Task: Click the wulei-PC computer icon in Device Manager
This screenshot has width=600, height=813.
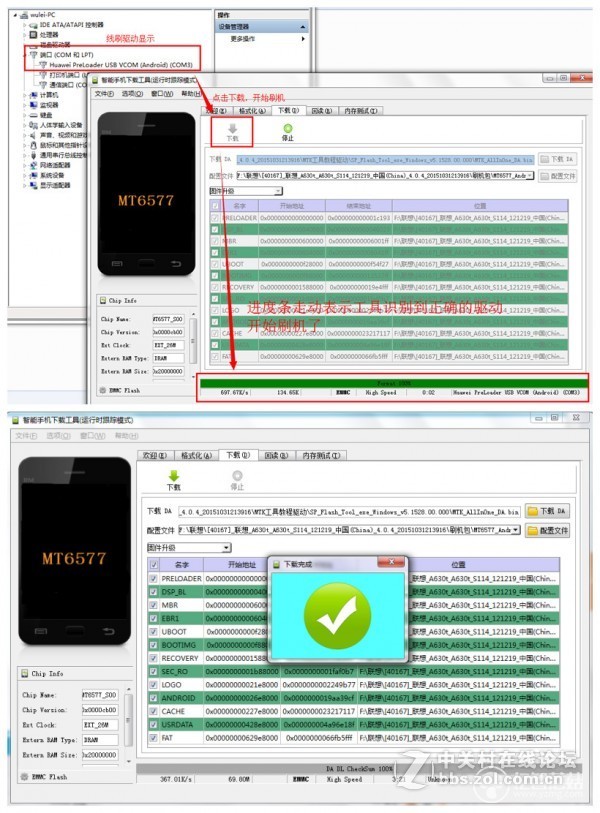Action: (24, 15)
